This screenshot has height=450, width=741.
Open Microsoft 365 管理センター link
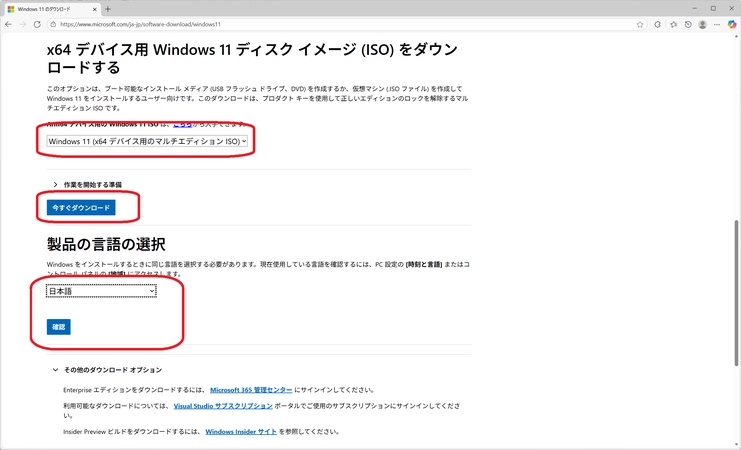(x=251, y=390)
